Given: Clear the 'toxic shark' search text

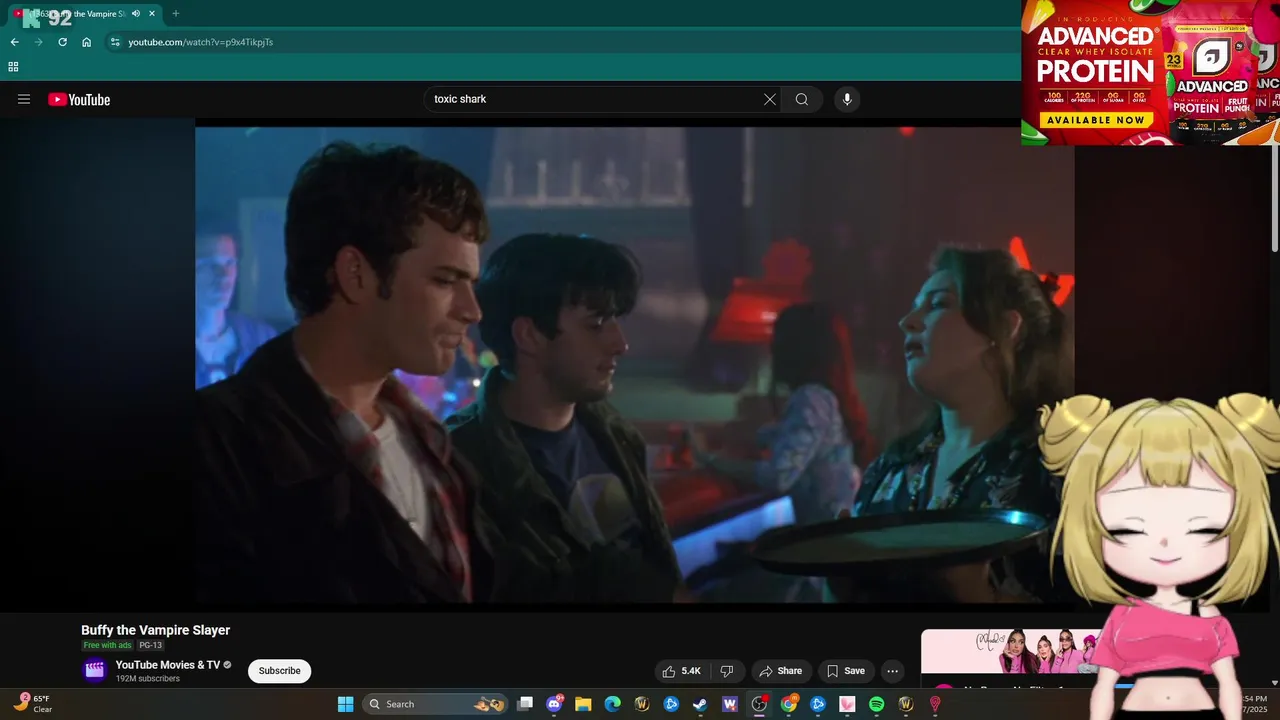Looking at the screenshot, I should (769, 99).
